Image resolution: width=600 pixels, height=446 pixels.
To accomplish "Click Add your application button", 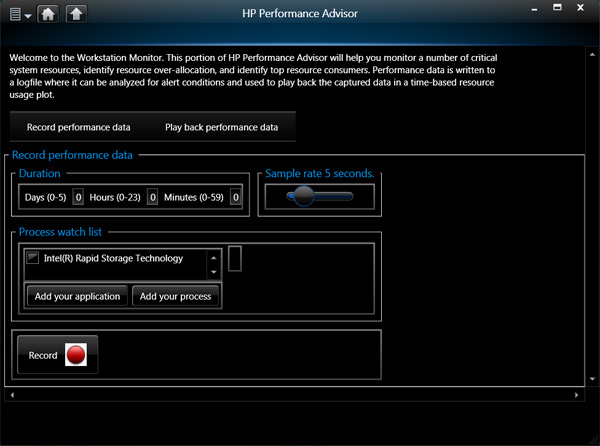I will [x=77, y=296].
